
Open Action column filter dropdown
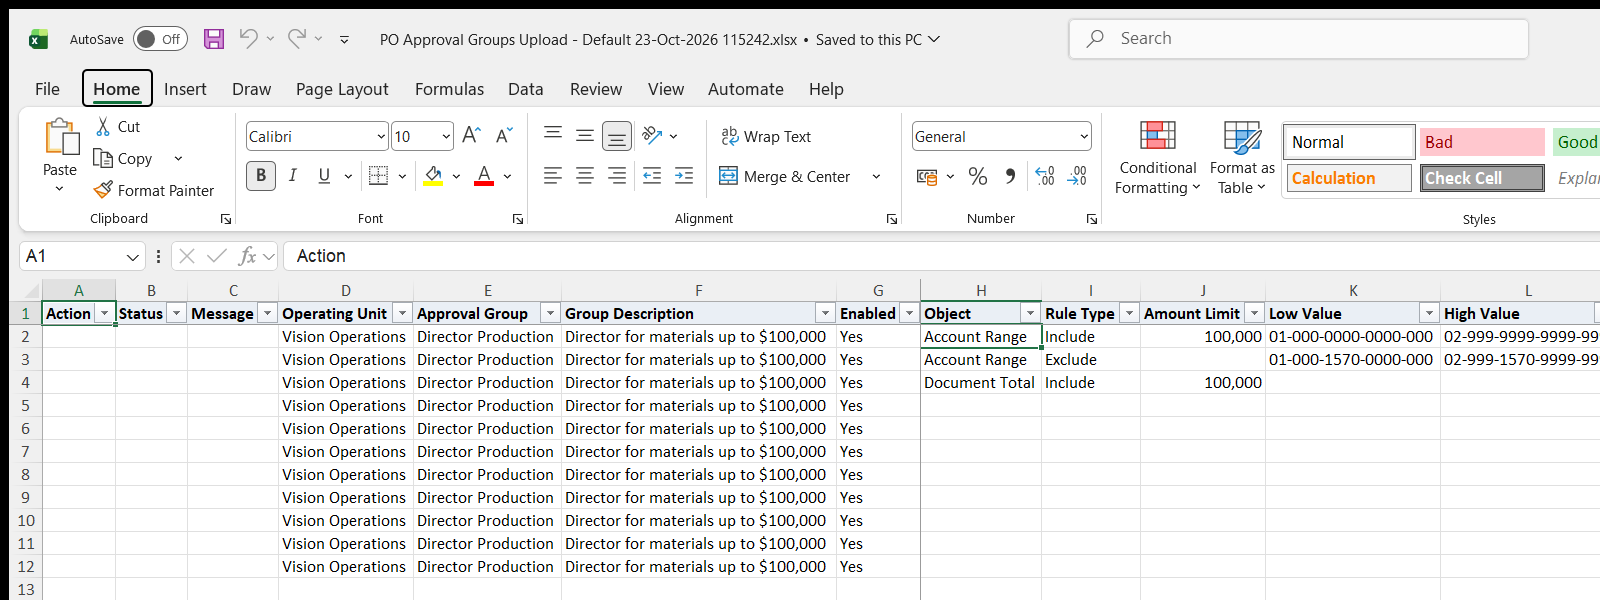pyautogui.click(x=104, y=313)
